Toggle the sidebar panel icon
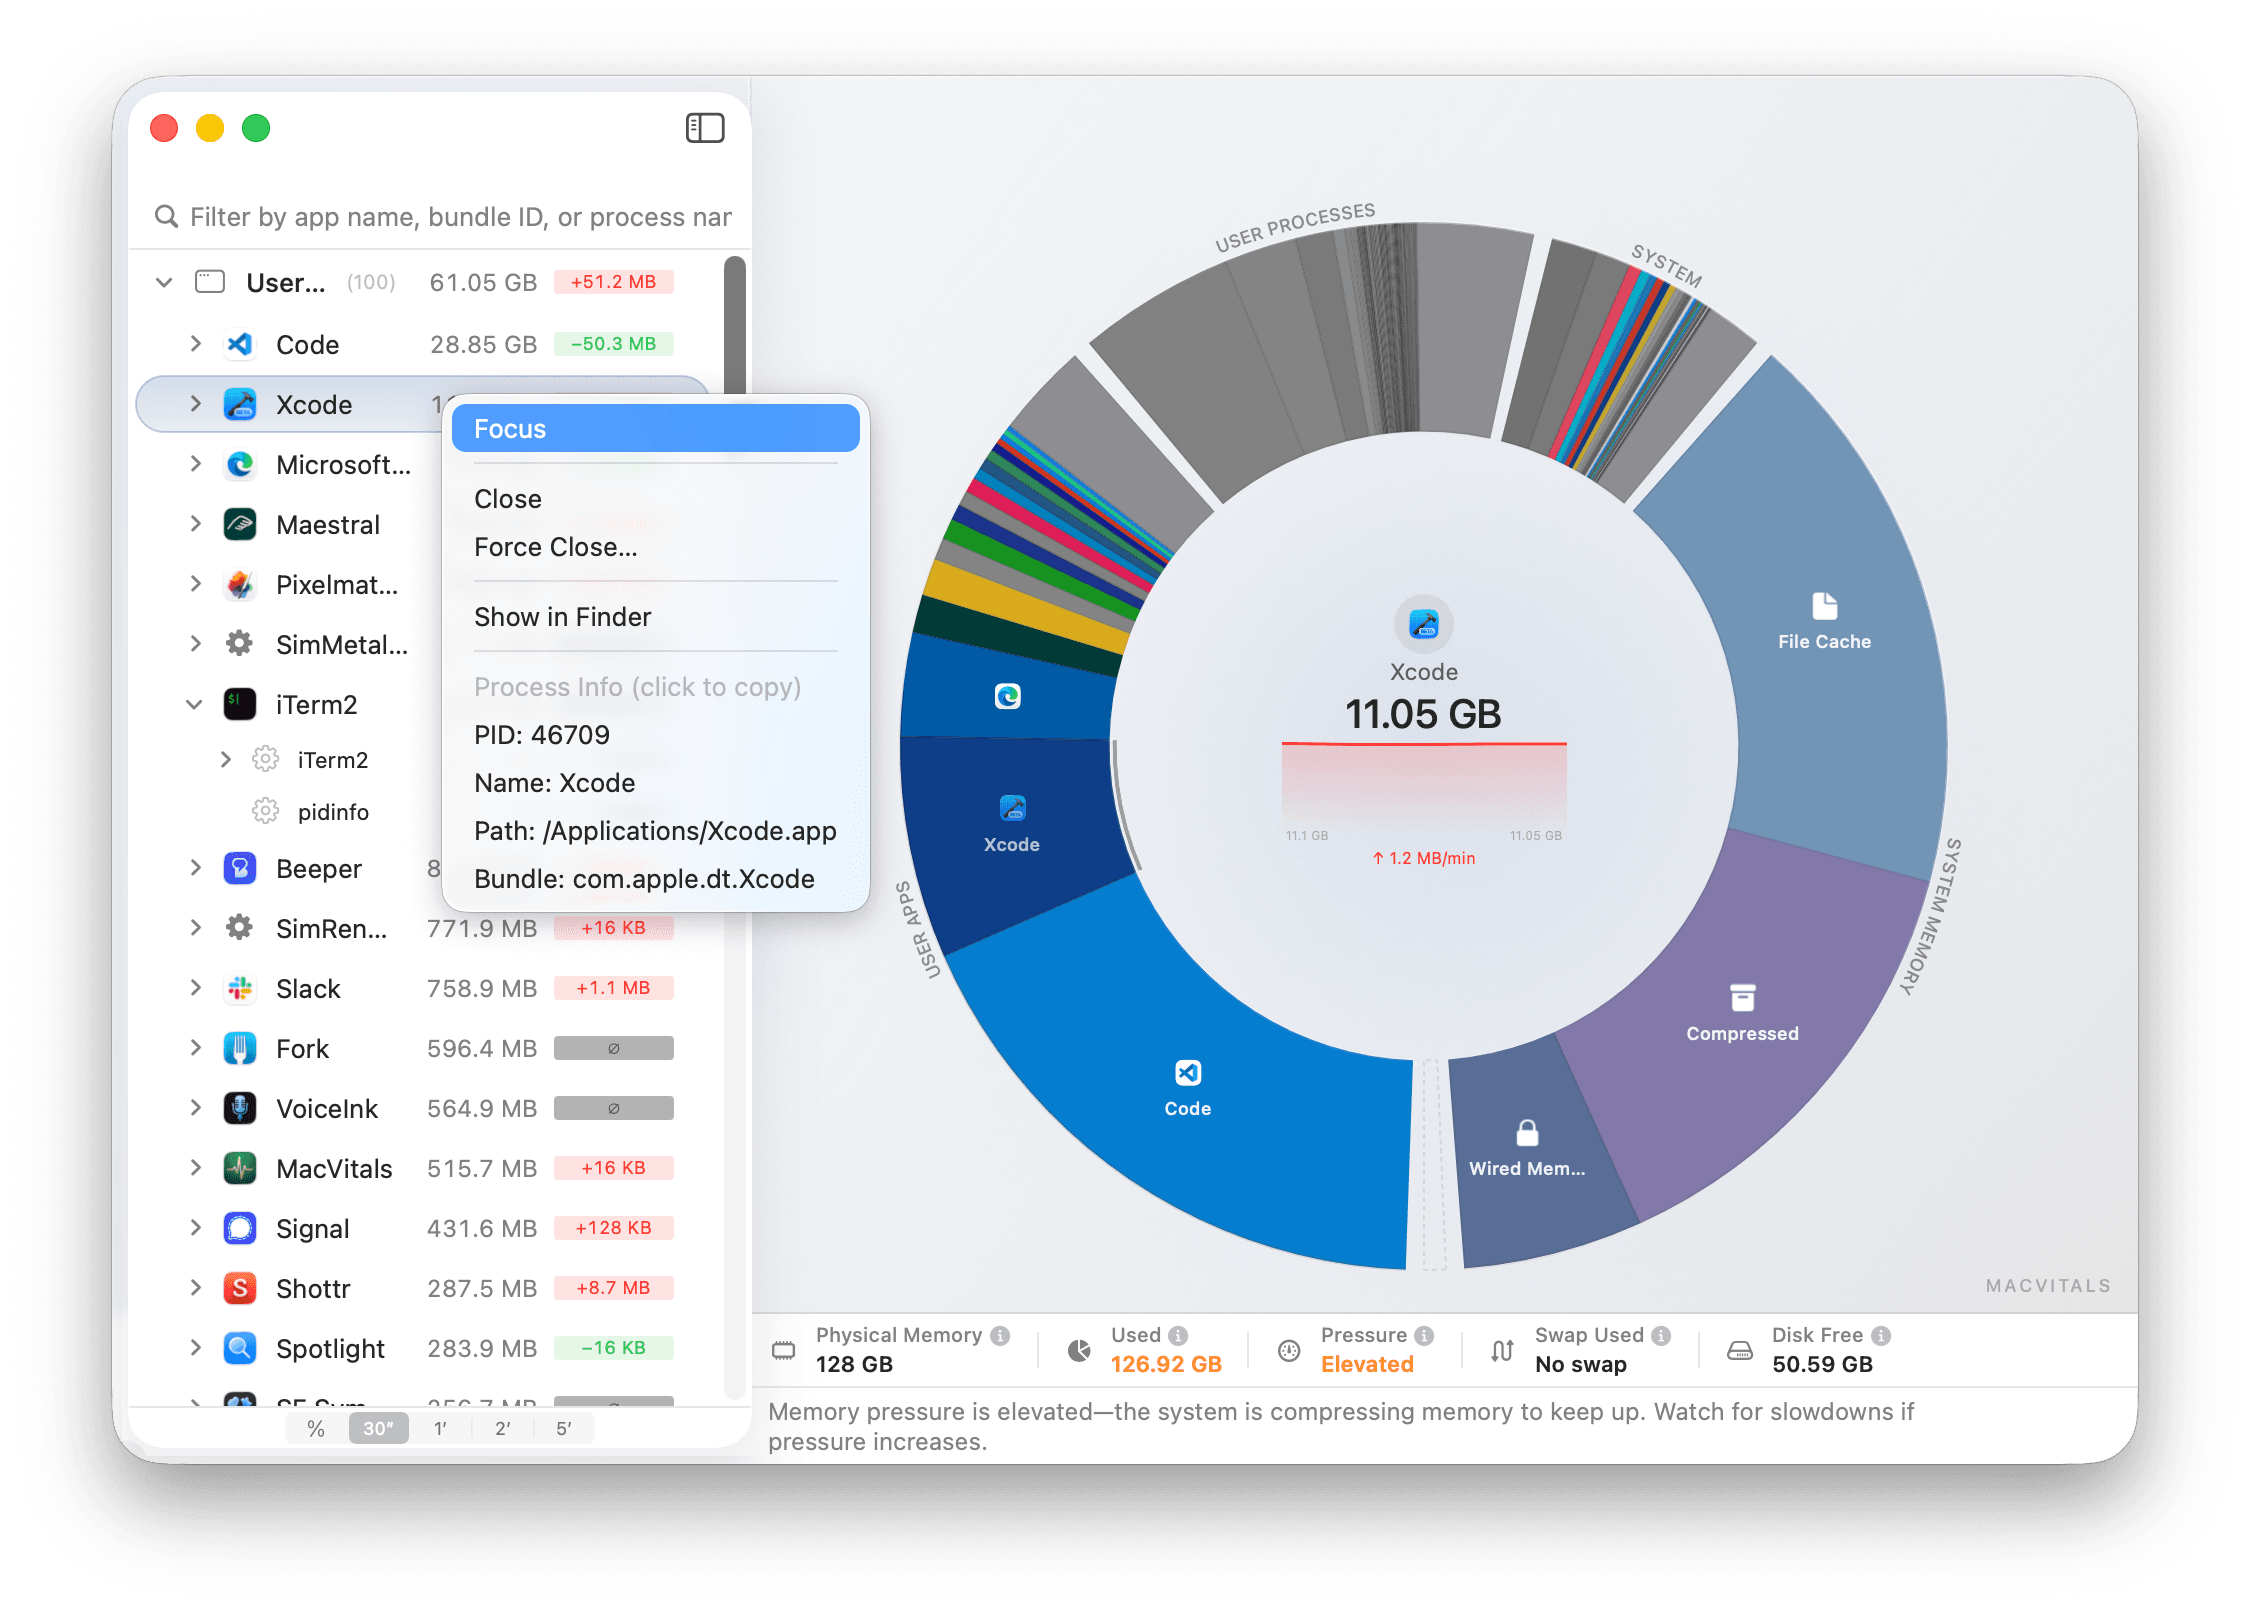The image size is (2250, 1612). [x=704, y=128]
